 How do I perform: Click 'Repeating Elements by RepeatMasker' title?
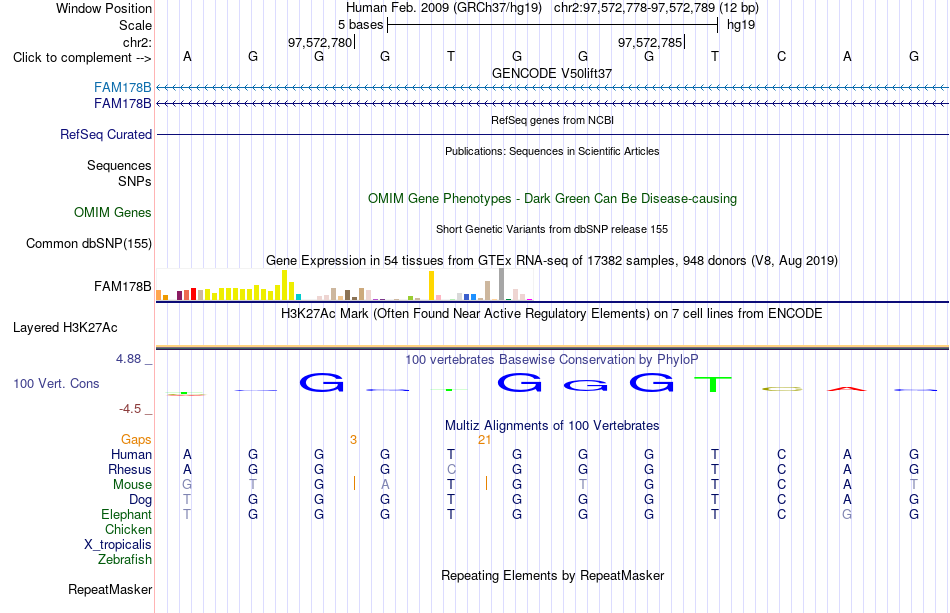[553, 575]
